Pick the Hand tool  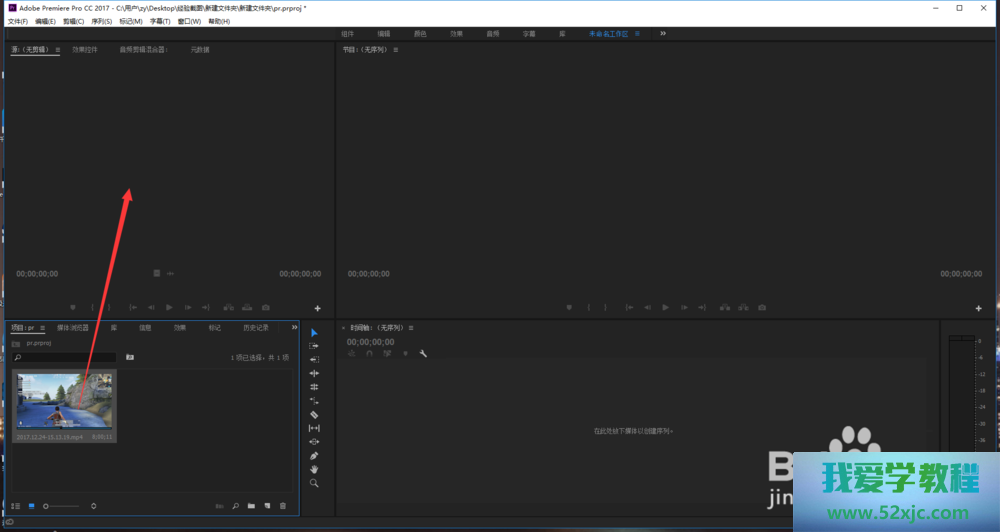[314, 469]
